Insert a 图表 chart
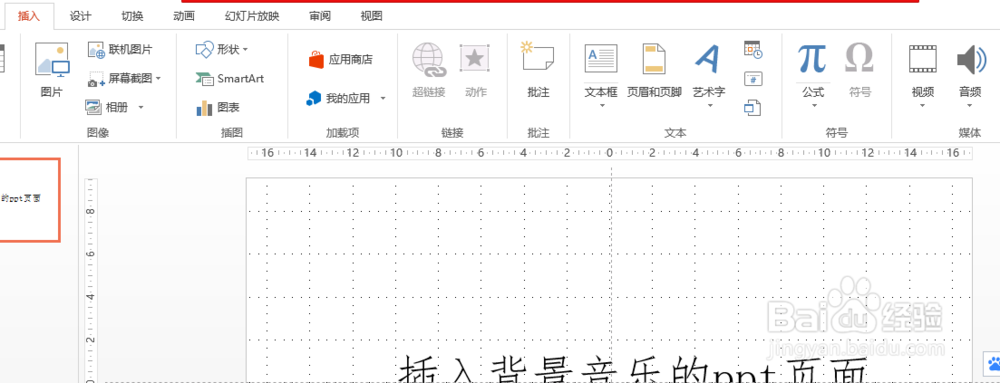Image resolution: width=1000 pixels, height=383 pixels. tap(218, 108)
